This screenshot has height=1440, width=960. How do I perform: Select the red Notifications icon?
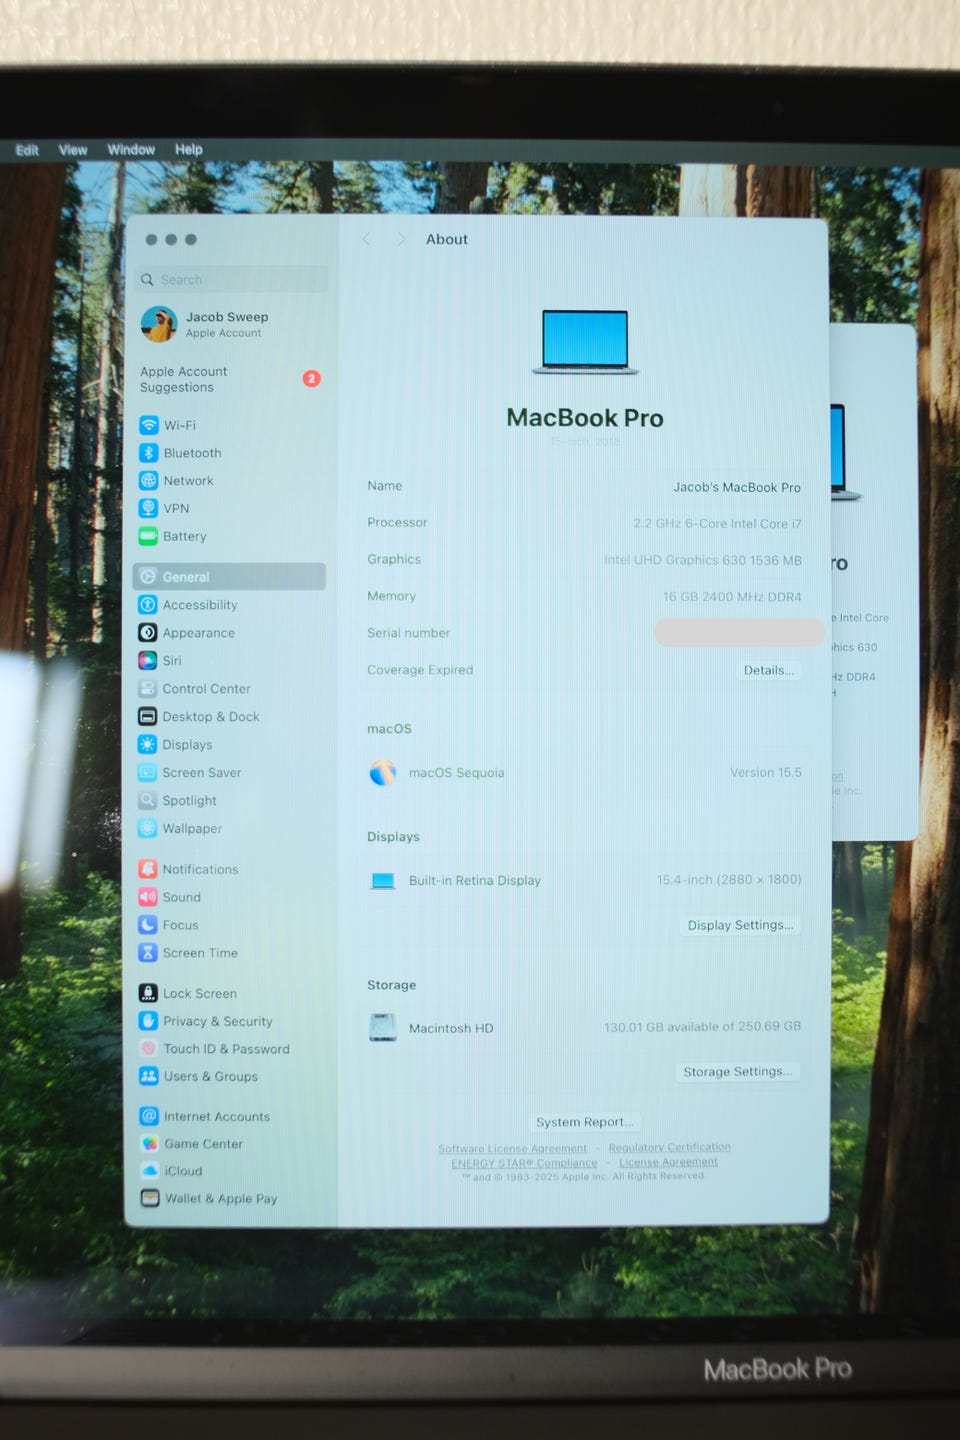coord(147,870)
